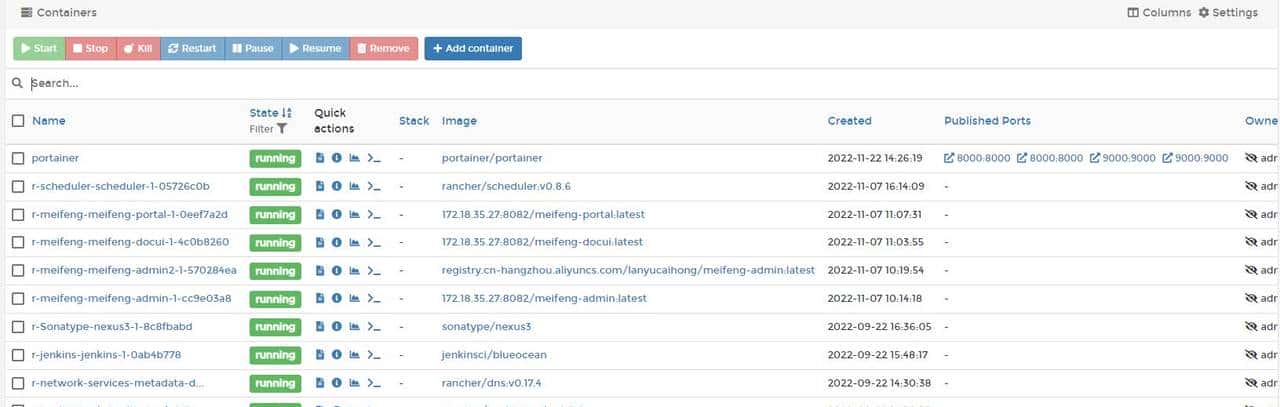This screenshot has width=1280, height=407.
Task: Open the State Filter dropdown
Action: (268, 129)
